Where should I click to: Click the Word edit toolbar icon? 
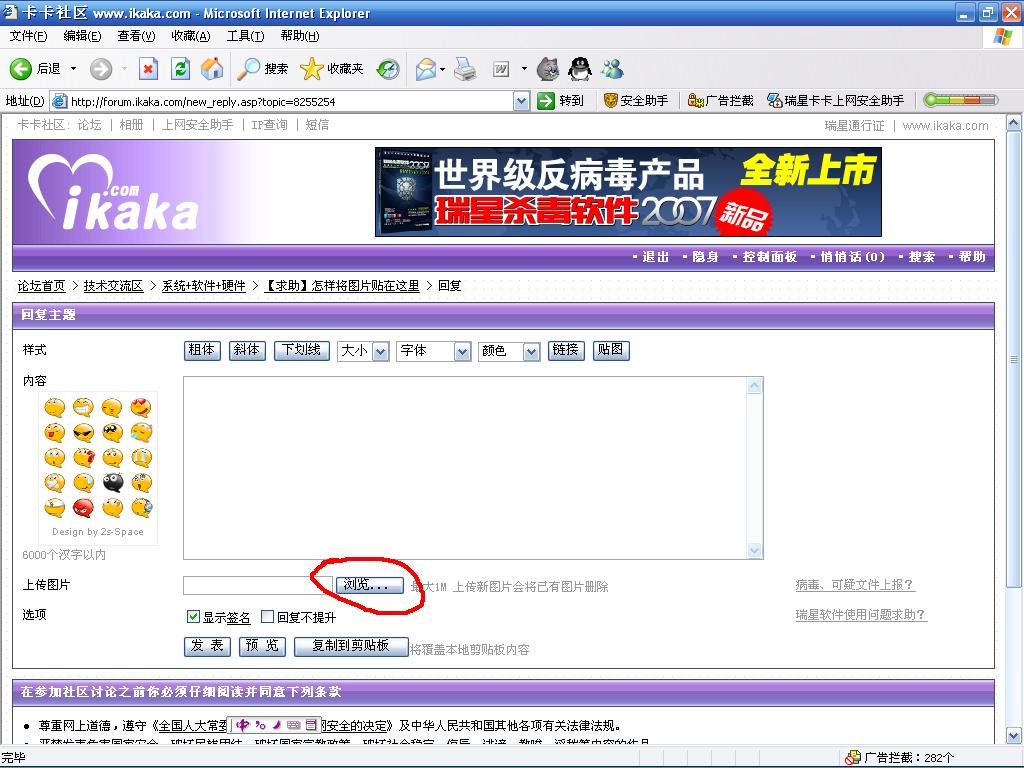point(501,69)
